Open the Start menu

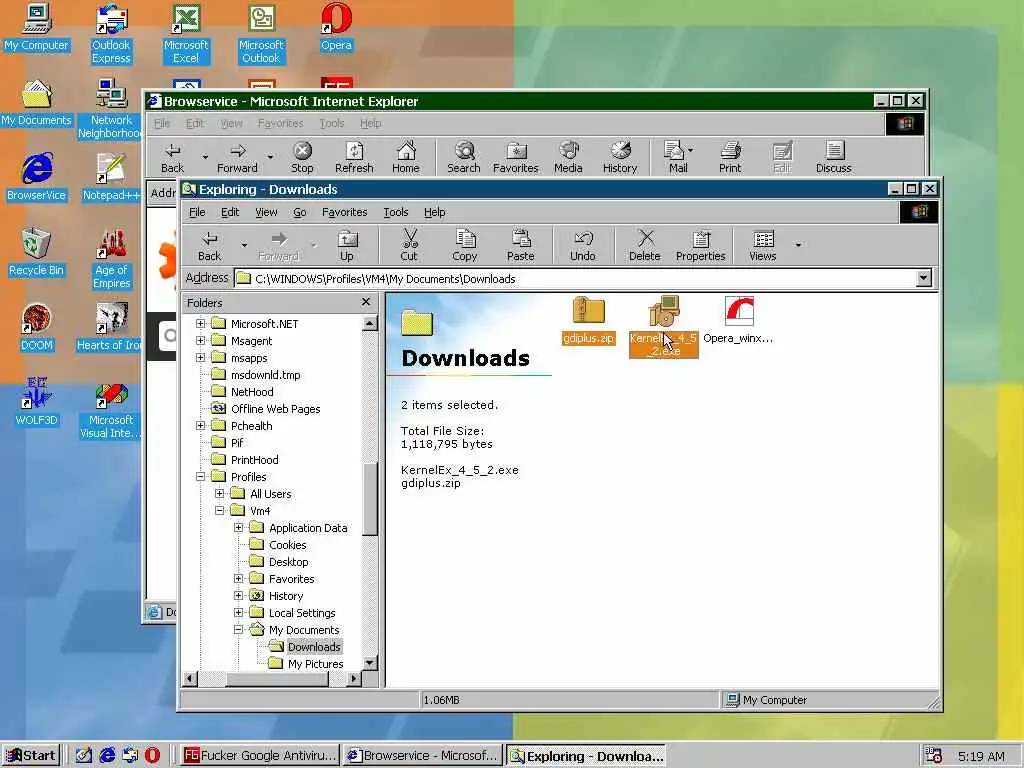click(31, 756)
